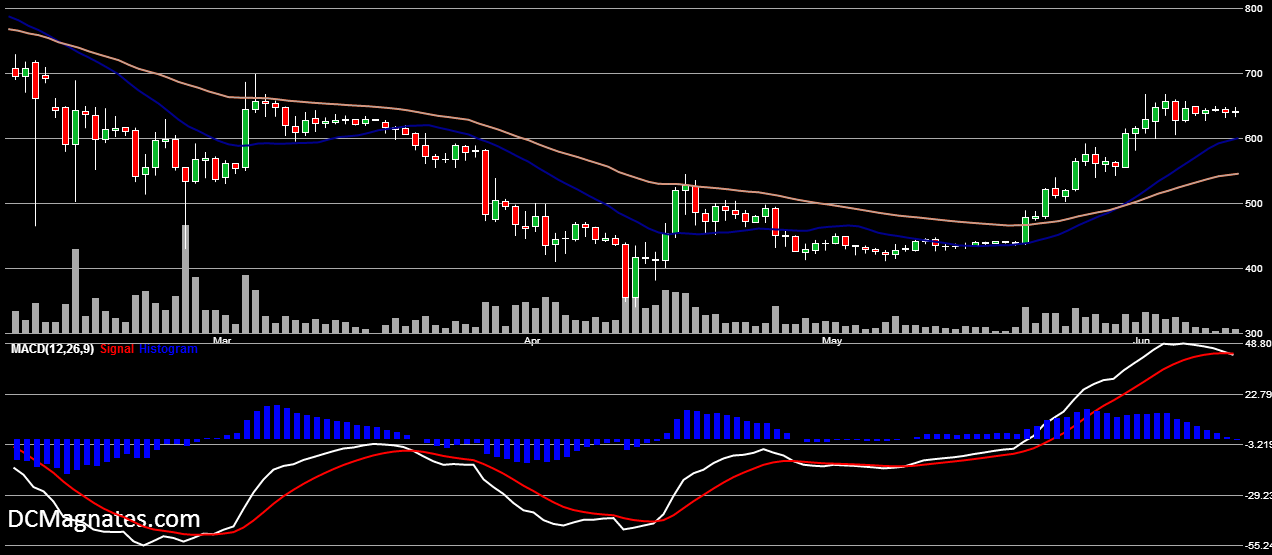Click the red Signal legend label
This screenshot has height=555, width=1272.
coord(117,349)
